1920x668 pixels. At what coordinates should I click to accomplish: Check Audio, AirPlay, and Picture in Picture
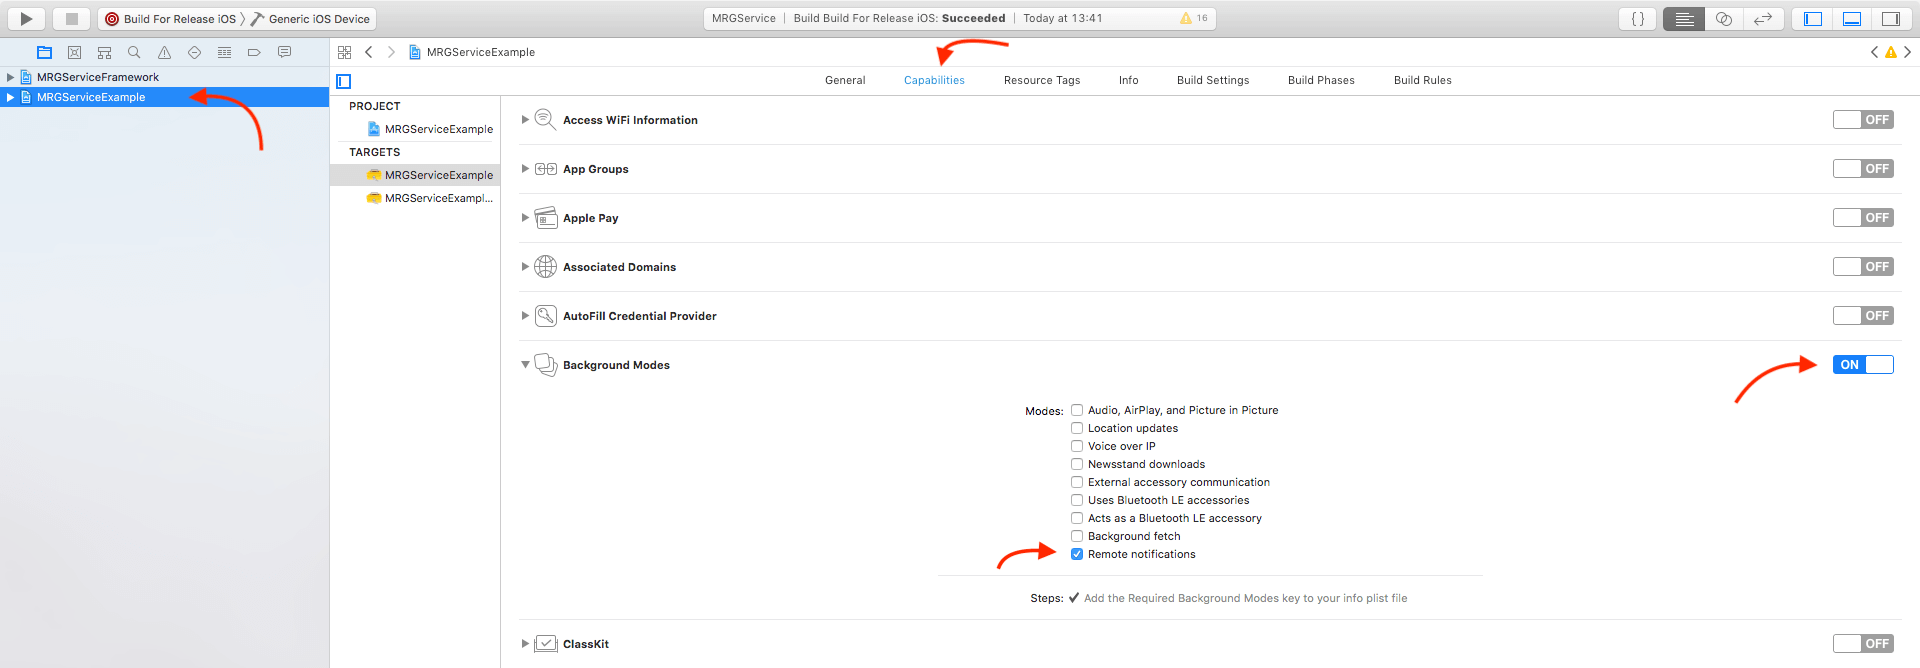point(1077,410)
